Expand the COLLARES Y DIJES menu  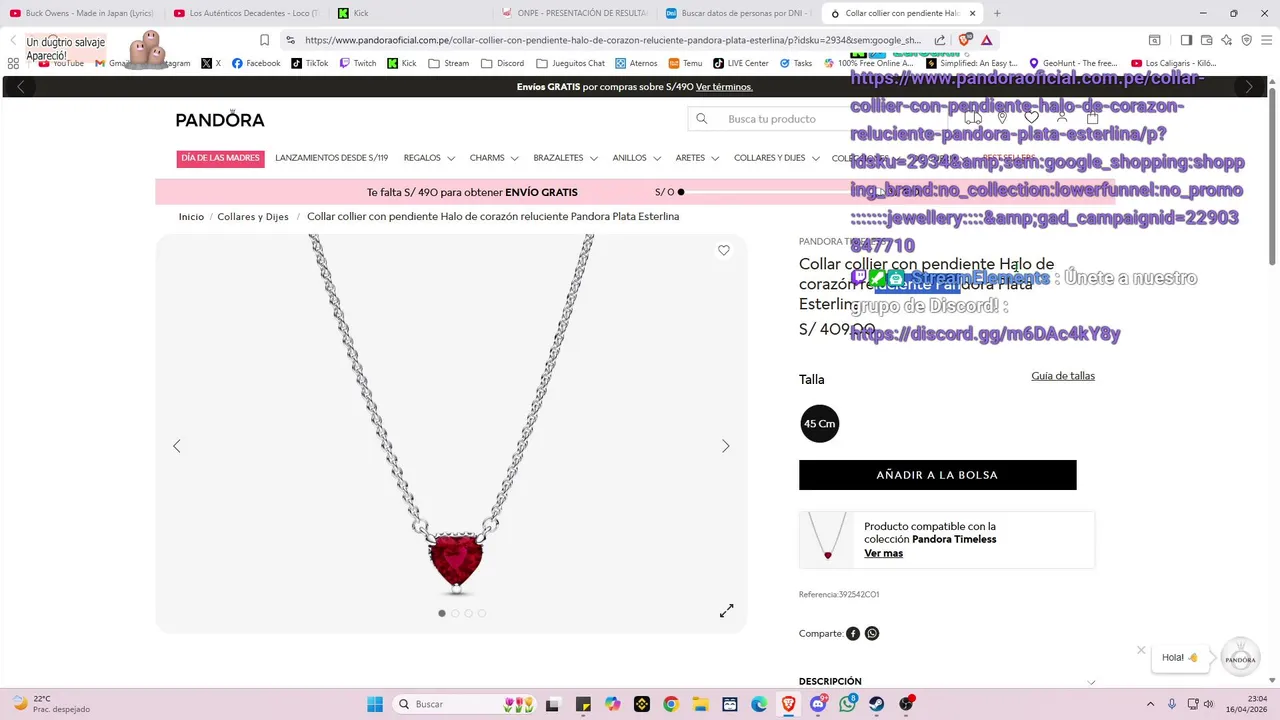point(777,158)
